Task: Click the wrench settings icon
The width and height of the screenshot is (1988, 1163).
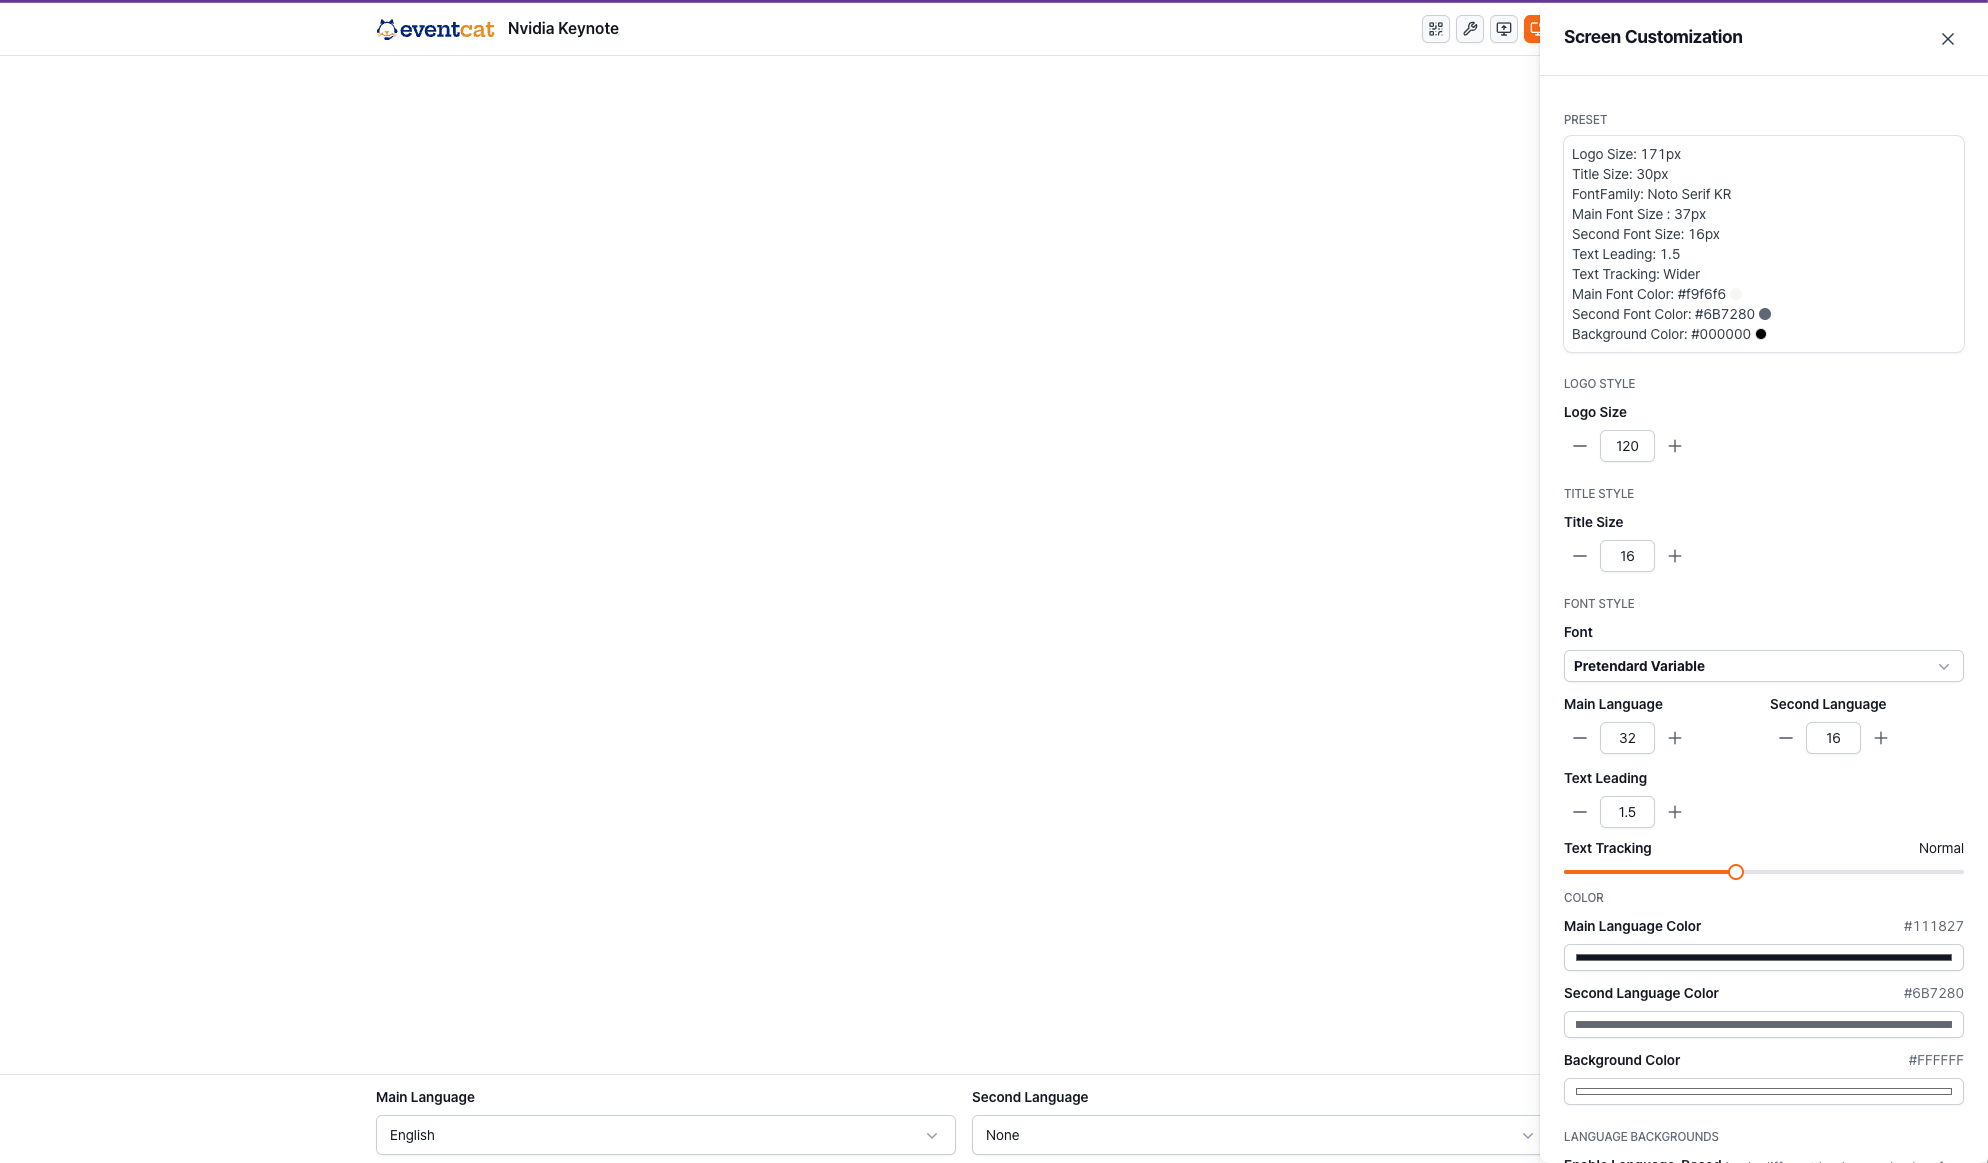Action: (1470, 29)
